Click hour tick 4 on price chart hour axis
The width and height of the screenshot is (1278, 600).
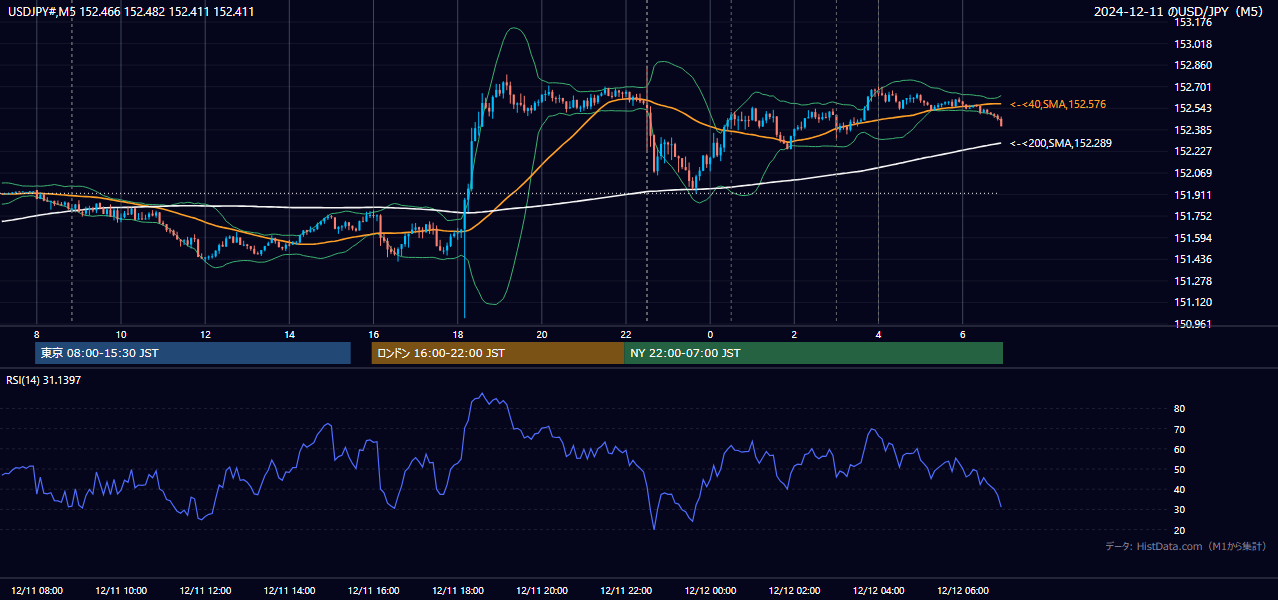coord(878,334)
